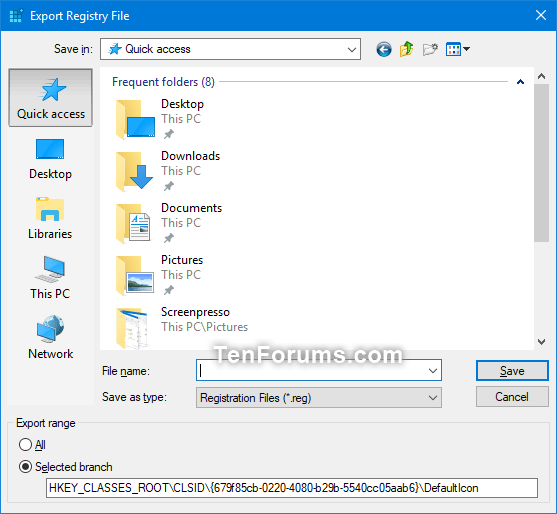Image resolution: width=557 pixels, height=514 pixels.
Task: Click the Up one level folder icon
Action: click(x=407, y=49)
